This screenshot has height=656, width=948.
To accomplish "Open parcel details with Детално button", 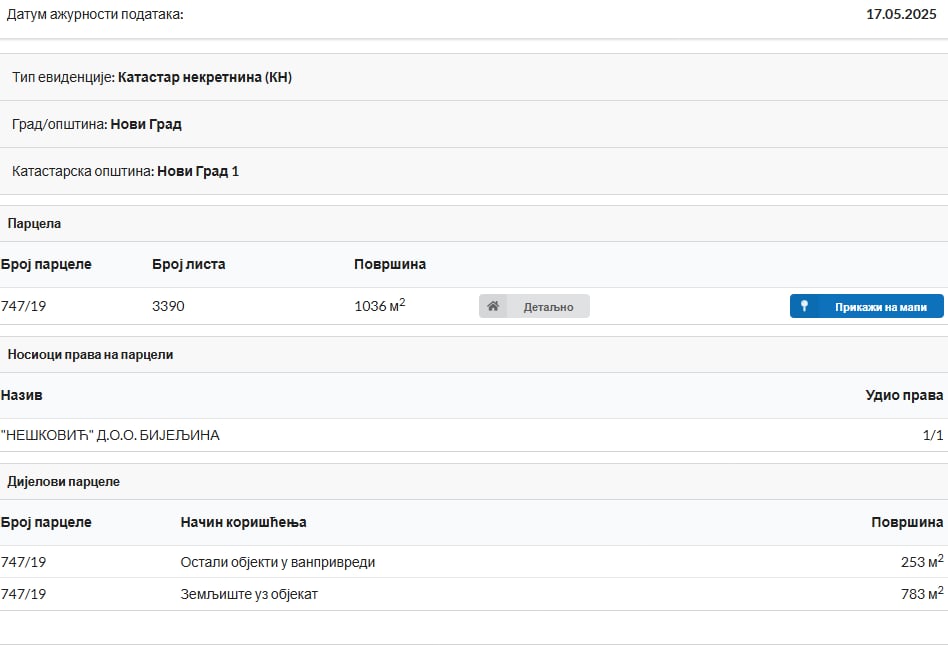I will pyautogui.click(x=534, y=306).
